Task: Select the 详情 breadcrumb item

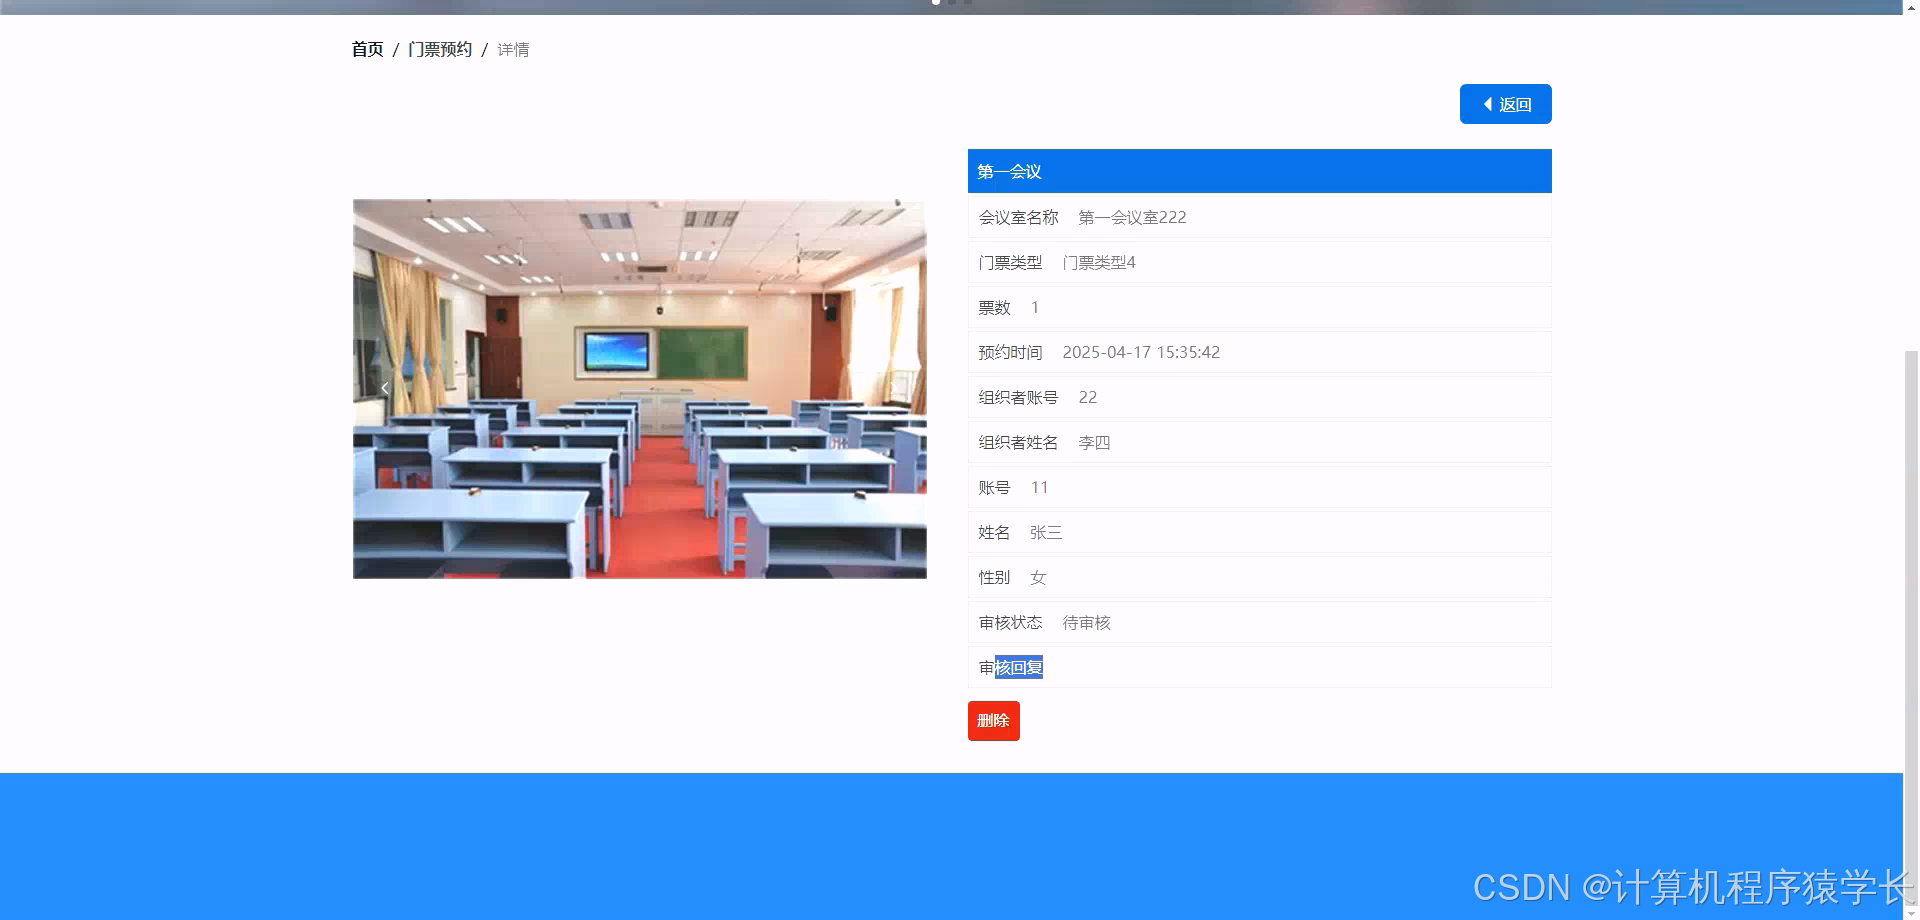Action: (x=513, y=49)
